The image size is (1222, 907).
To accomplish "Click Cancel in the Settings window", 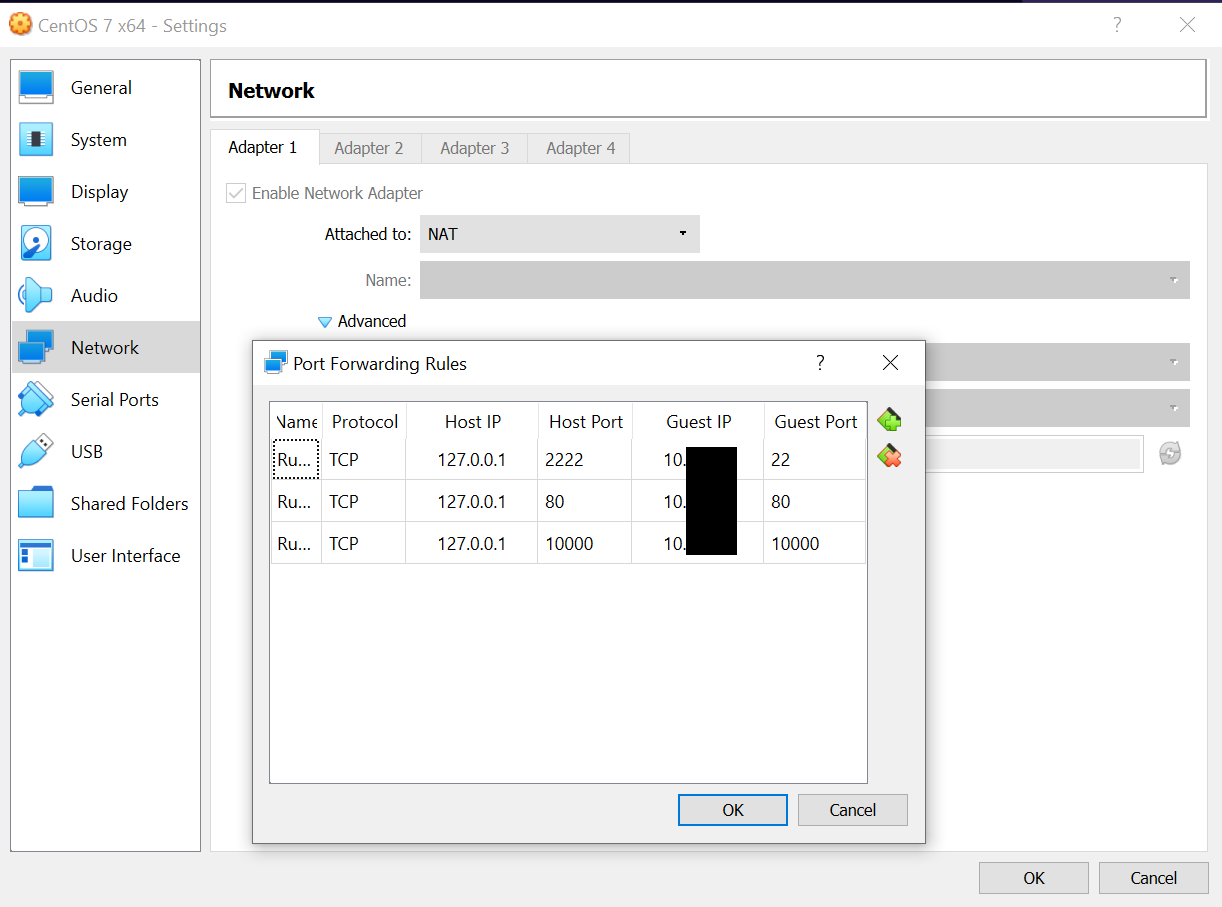I will (1154, 878).
